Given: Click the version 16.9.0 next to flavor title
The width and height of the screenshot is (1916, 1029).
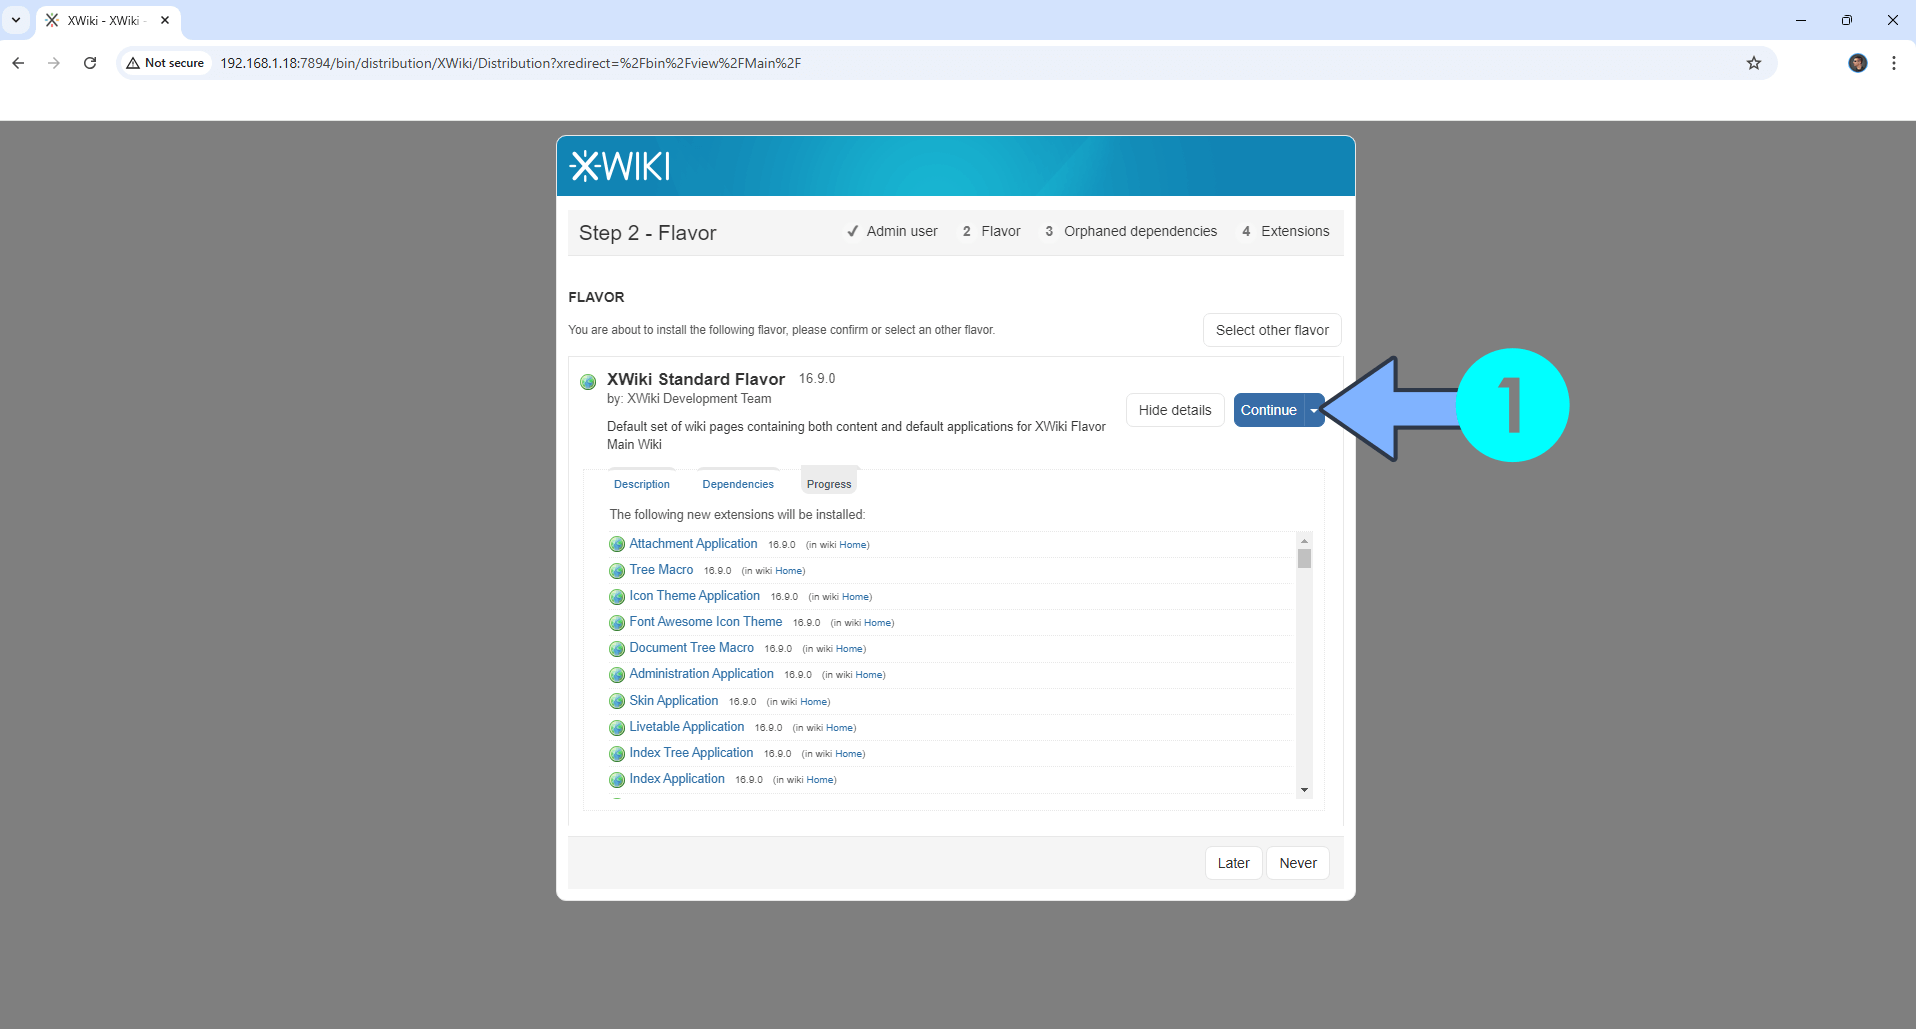Looking at the screenshot, I should [817, 379].
